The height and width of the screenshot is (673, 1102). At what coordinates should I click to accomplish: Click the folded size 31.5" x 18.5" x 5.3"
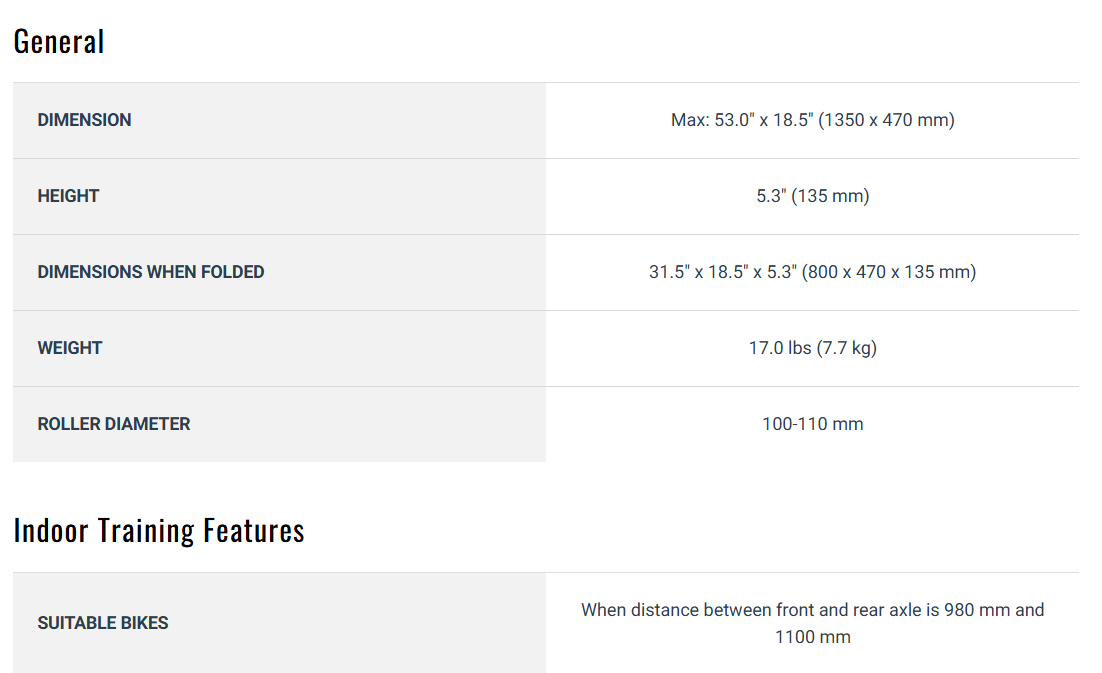click(723, 272)
